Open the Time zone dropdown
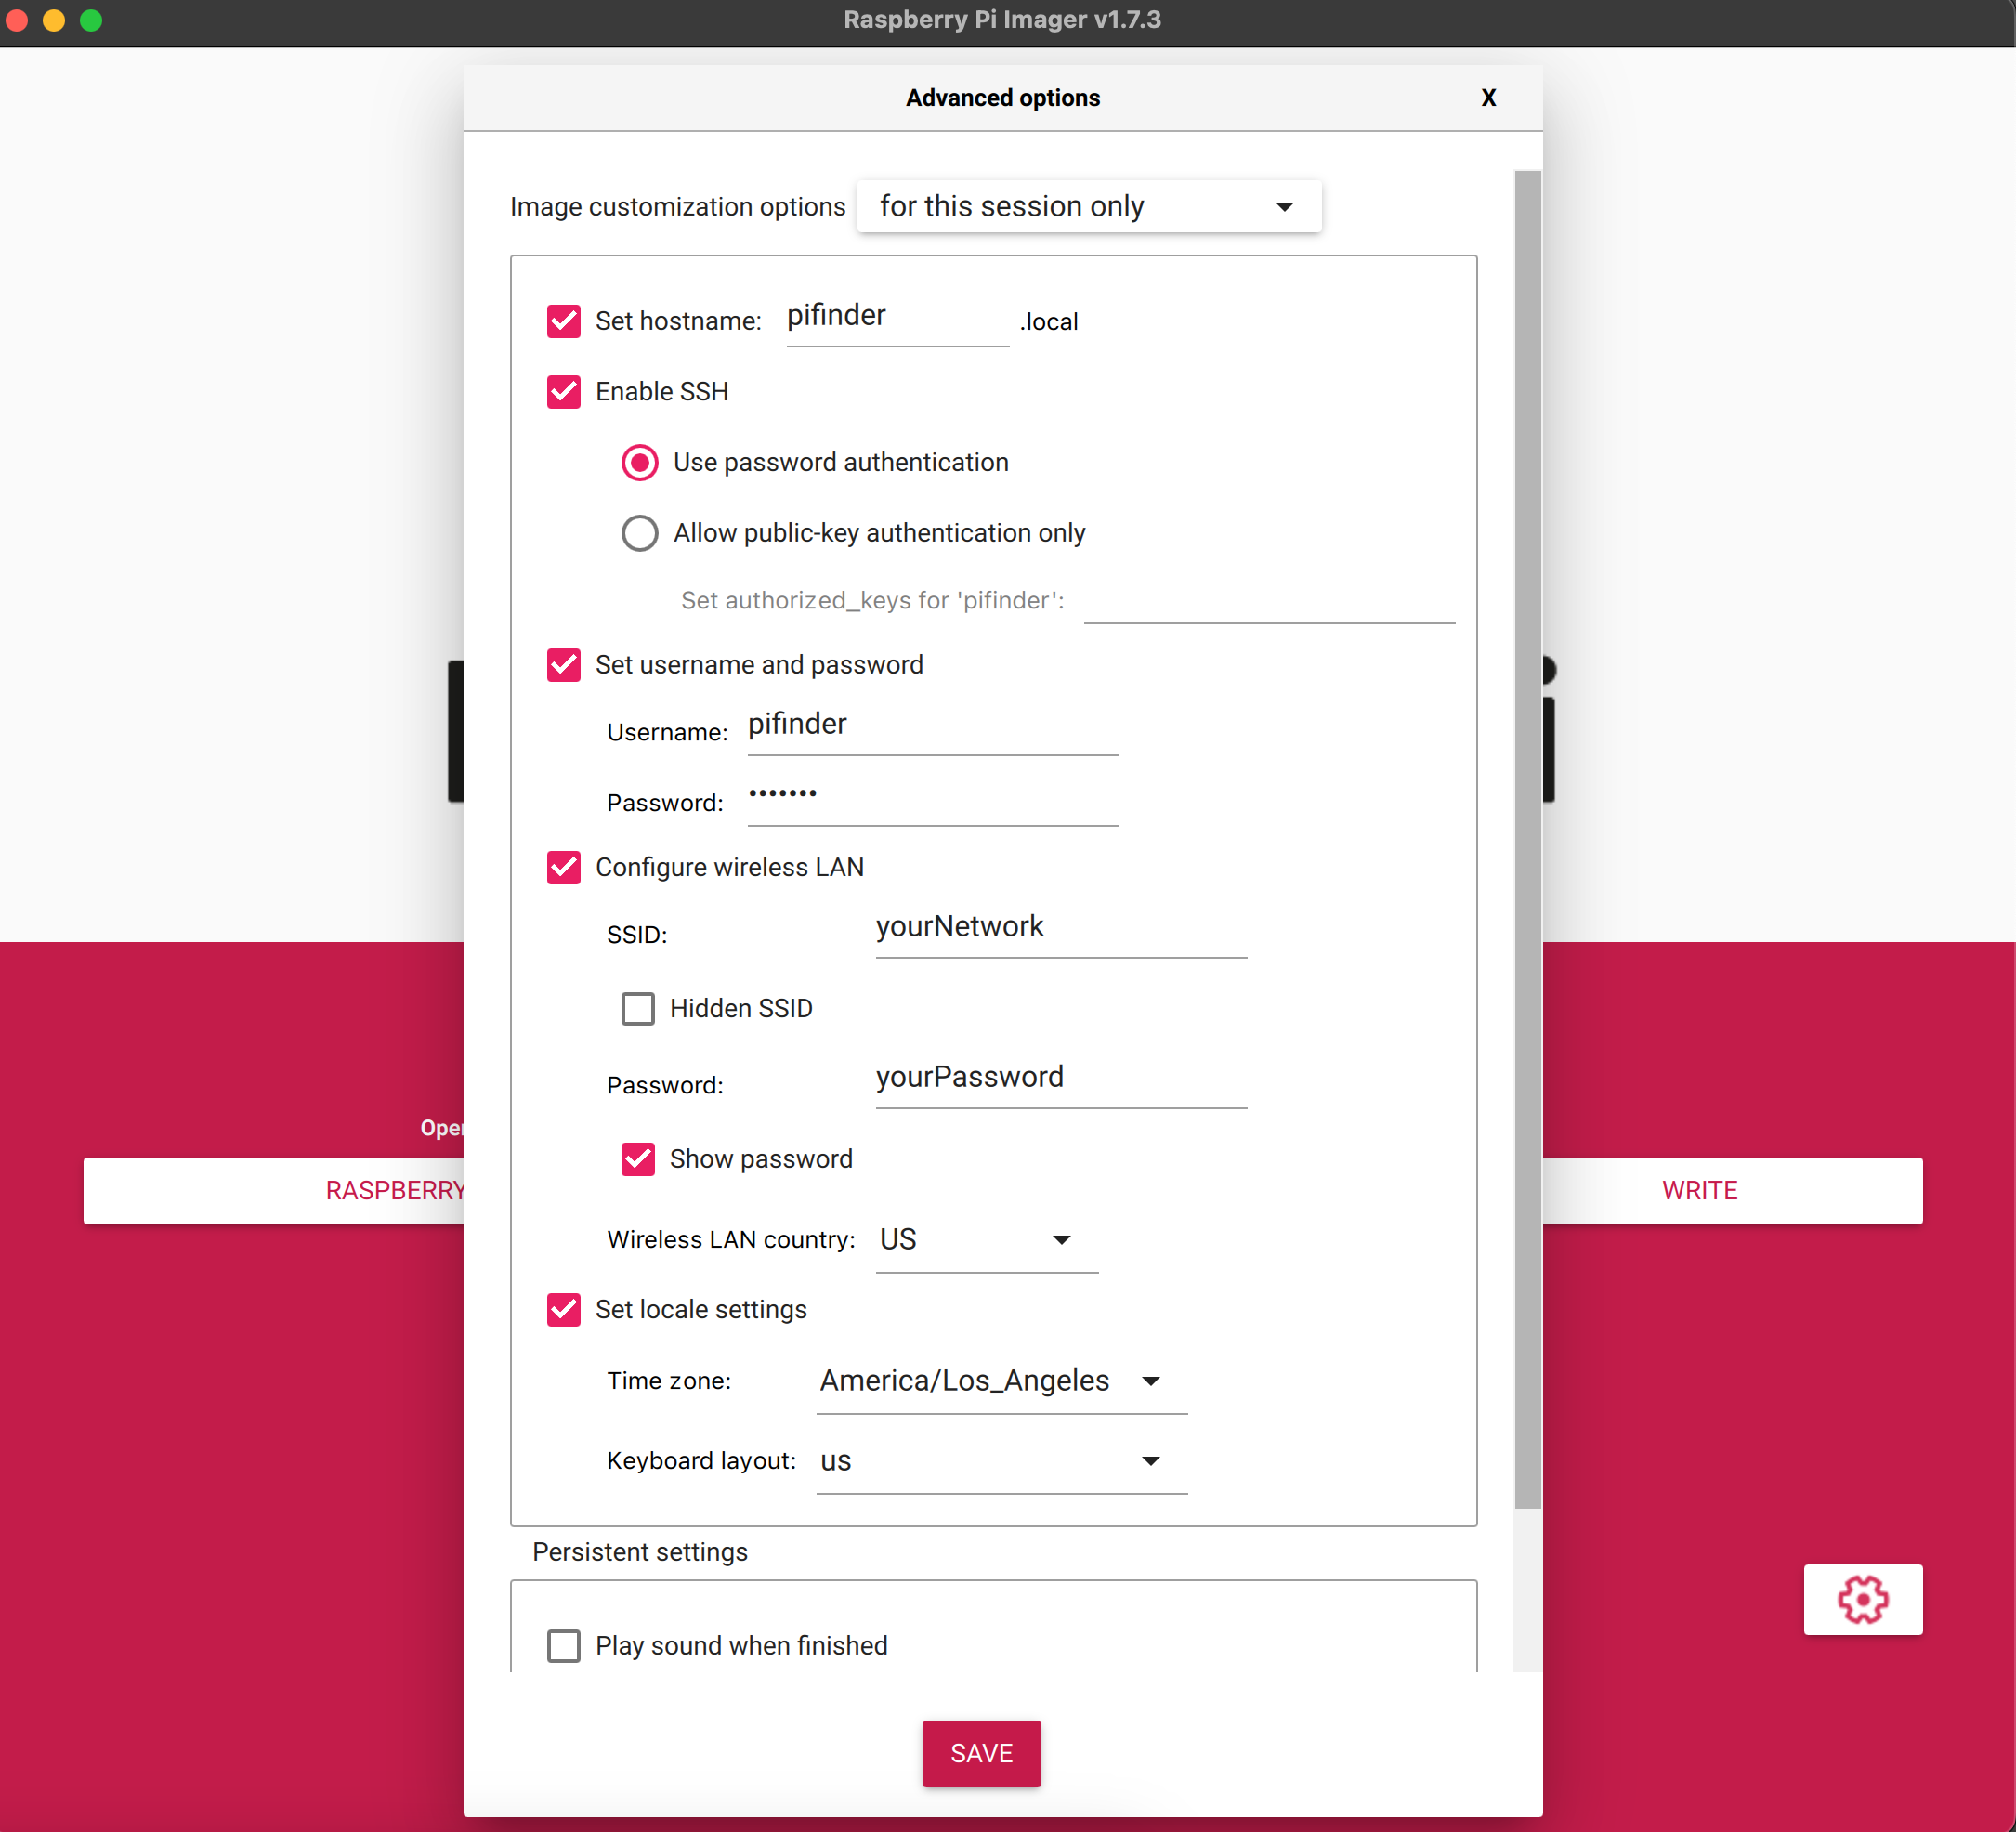The height and width of the screenshot is (1832, 2016). (1001, 1381)
